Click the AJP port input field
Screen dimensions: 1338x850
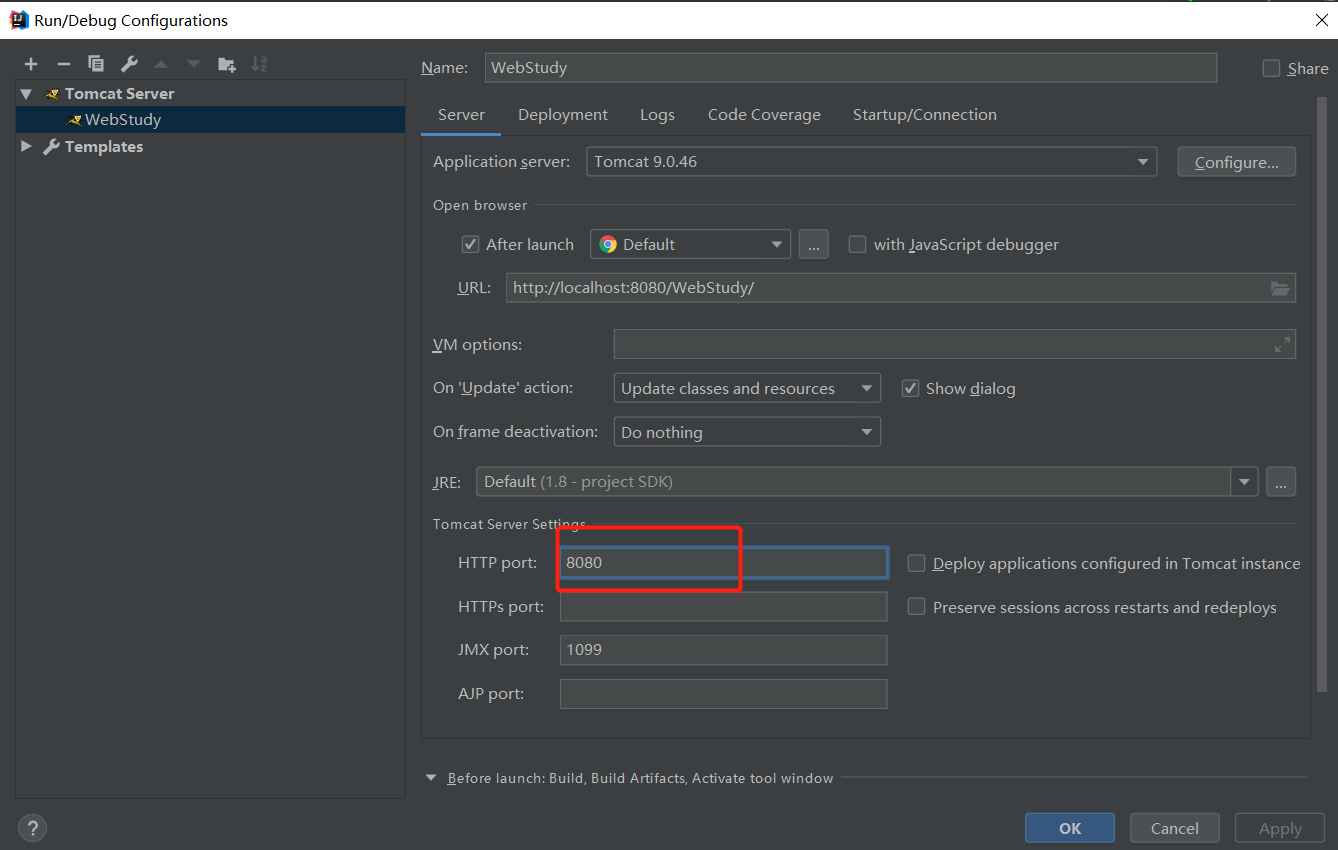click(x=724, y=694)
